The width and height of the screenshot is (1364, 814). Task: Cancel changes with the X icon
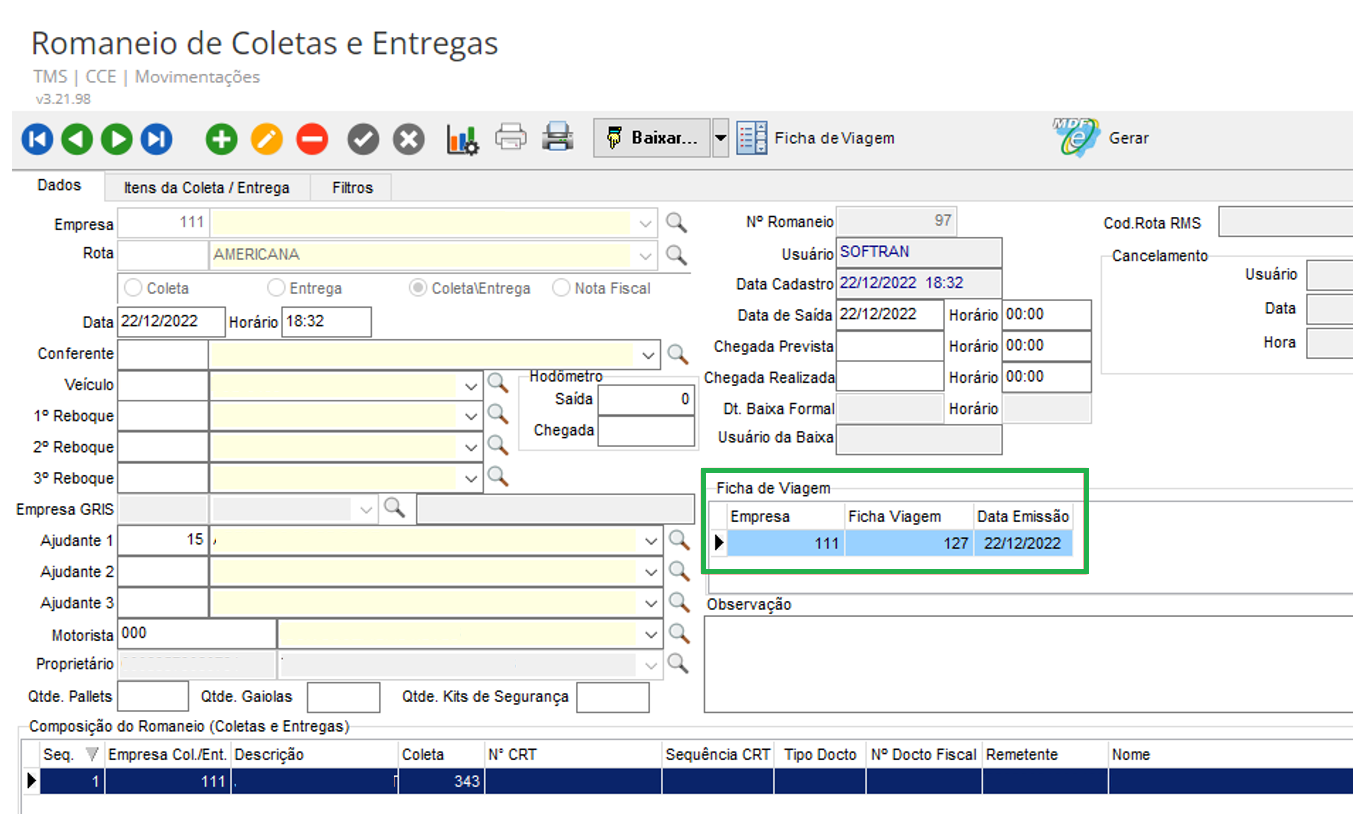point(408,139)
